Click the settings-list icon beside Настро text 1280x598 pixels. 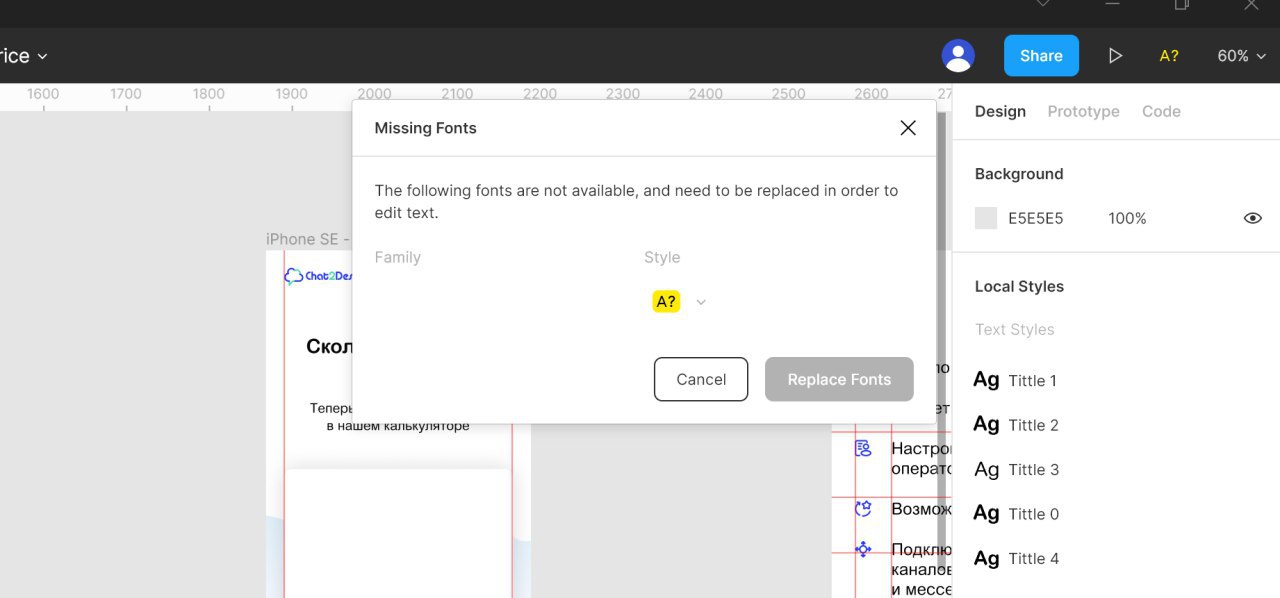tap(863, 448)
